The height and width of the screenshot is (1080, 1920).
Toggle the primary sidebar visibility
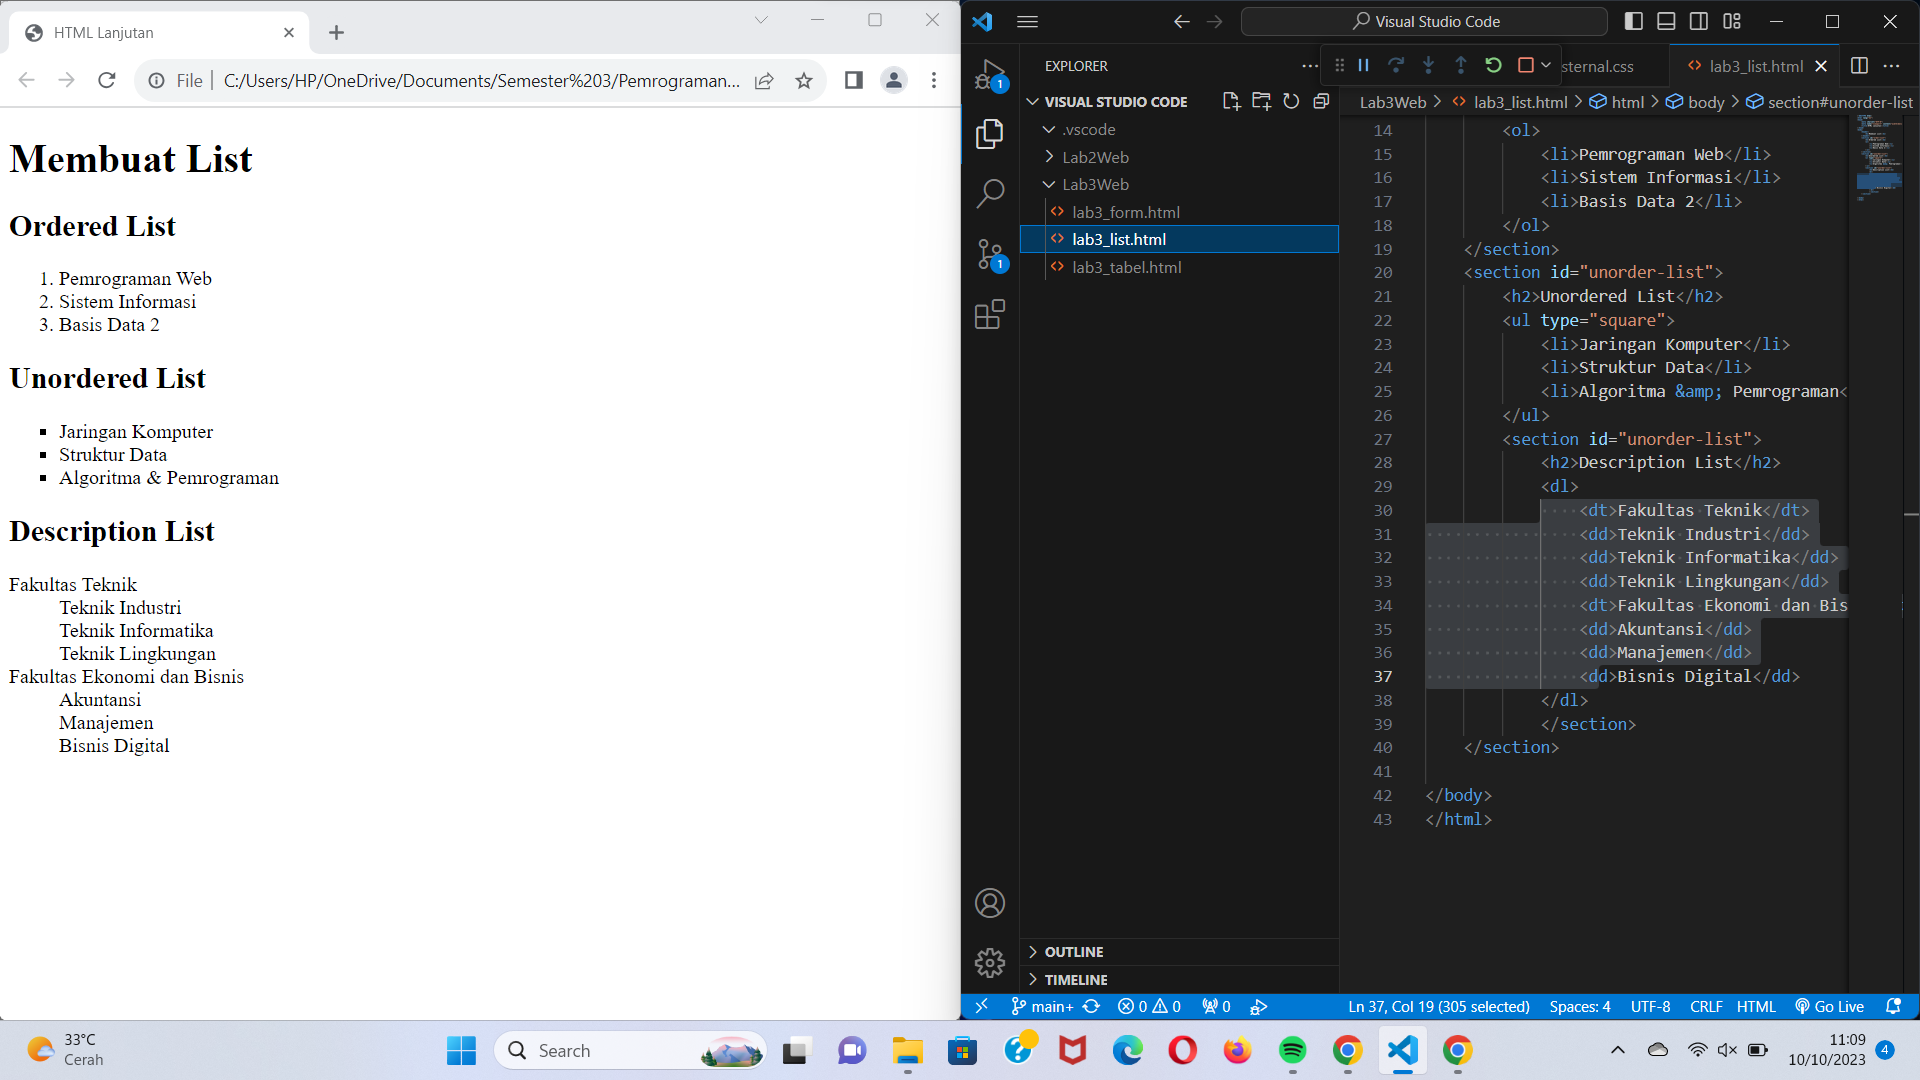pos(1634,21)
